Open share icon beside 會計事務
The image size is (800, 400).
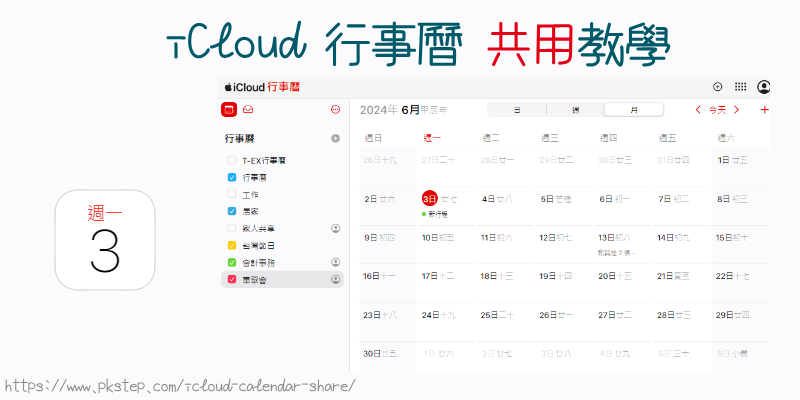[x=335, y=262]
